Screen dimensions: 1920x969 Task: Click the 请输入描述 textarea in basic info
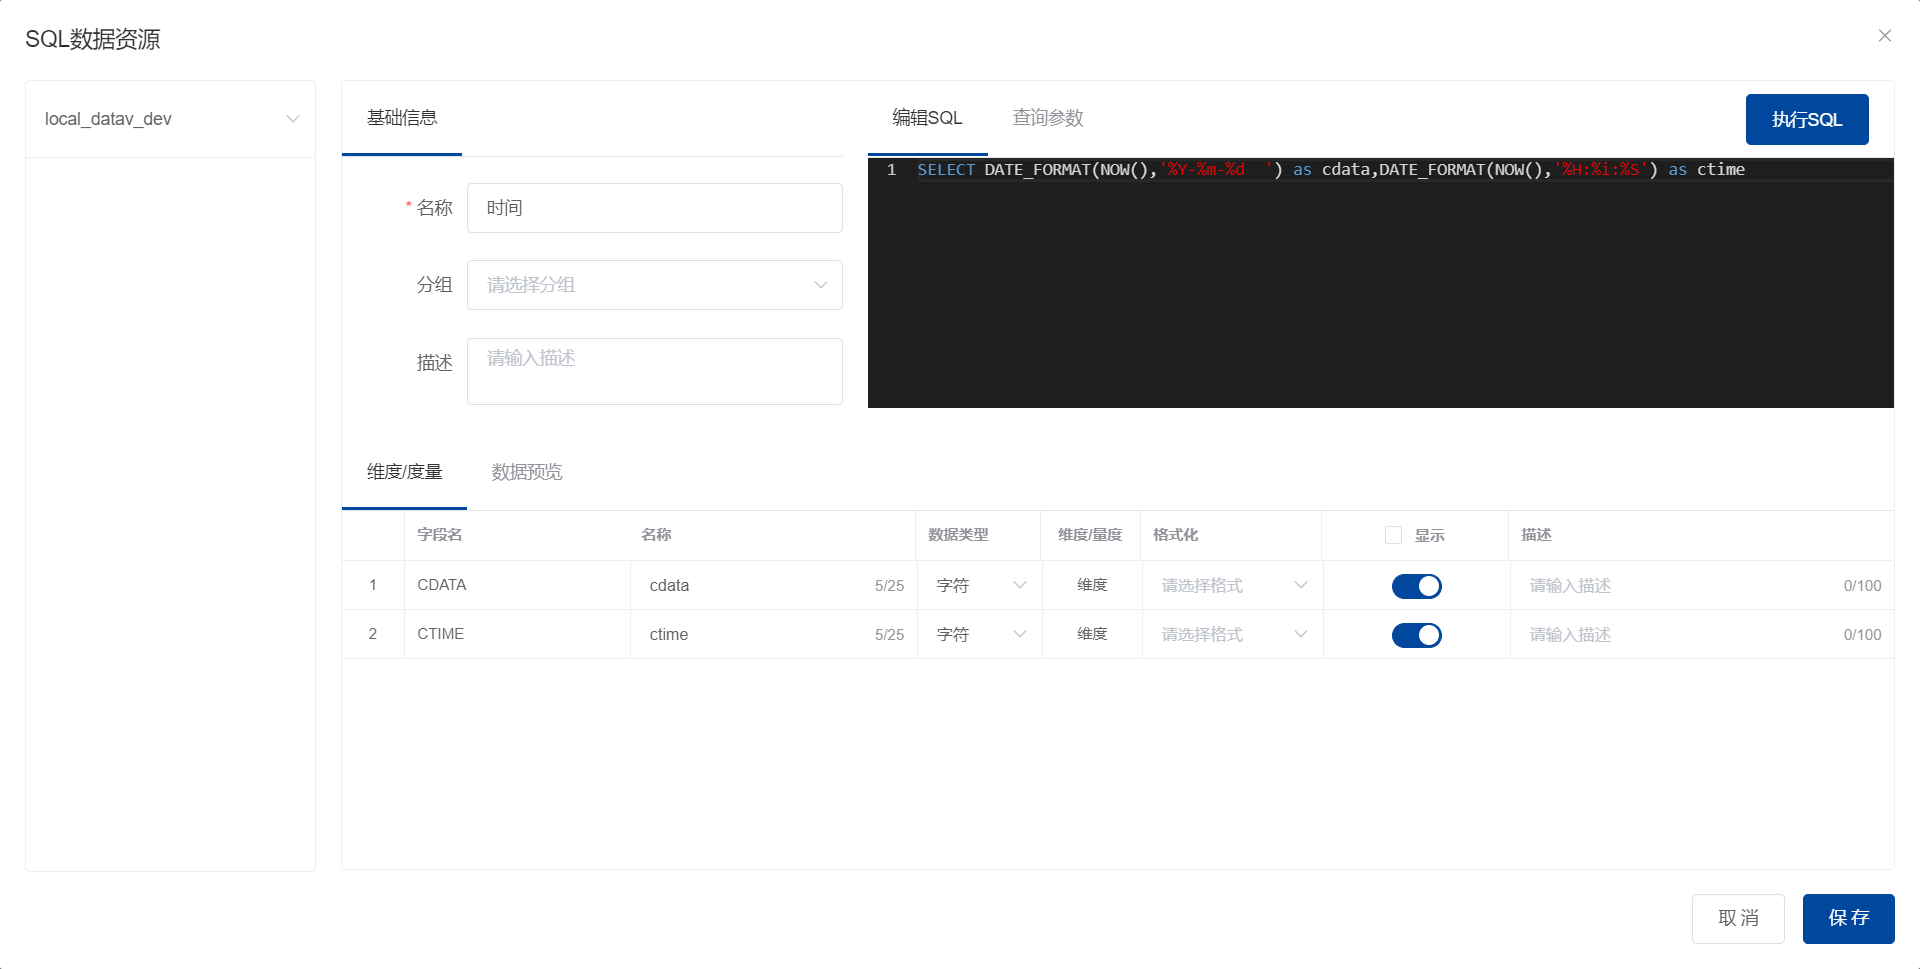click(655, 371)
